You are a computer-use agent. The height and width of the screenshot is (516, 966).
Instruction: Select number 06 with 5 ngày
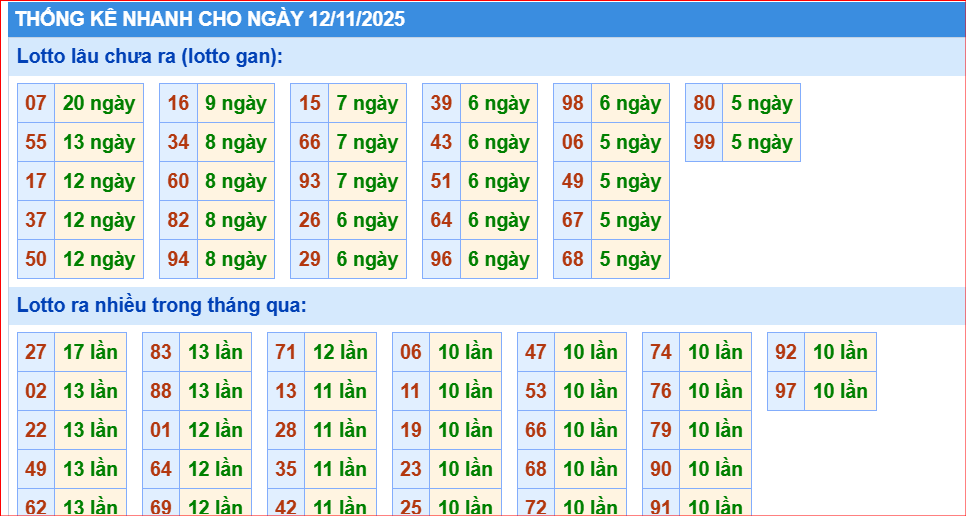click(572, 142)
